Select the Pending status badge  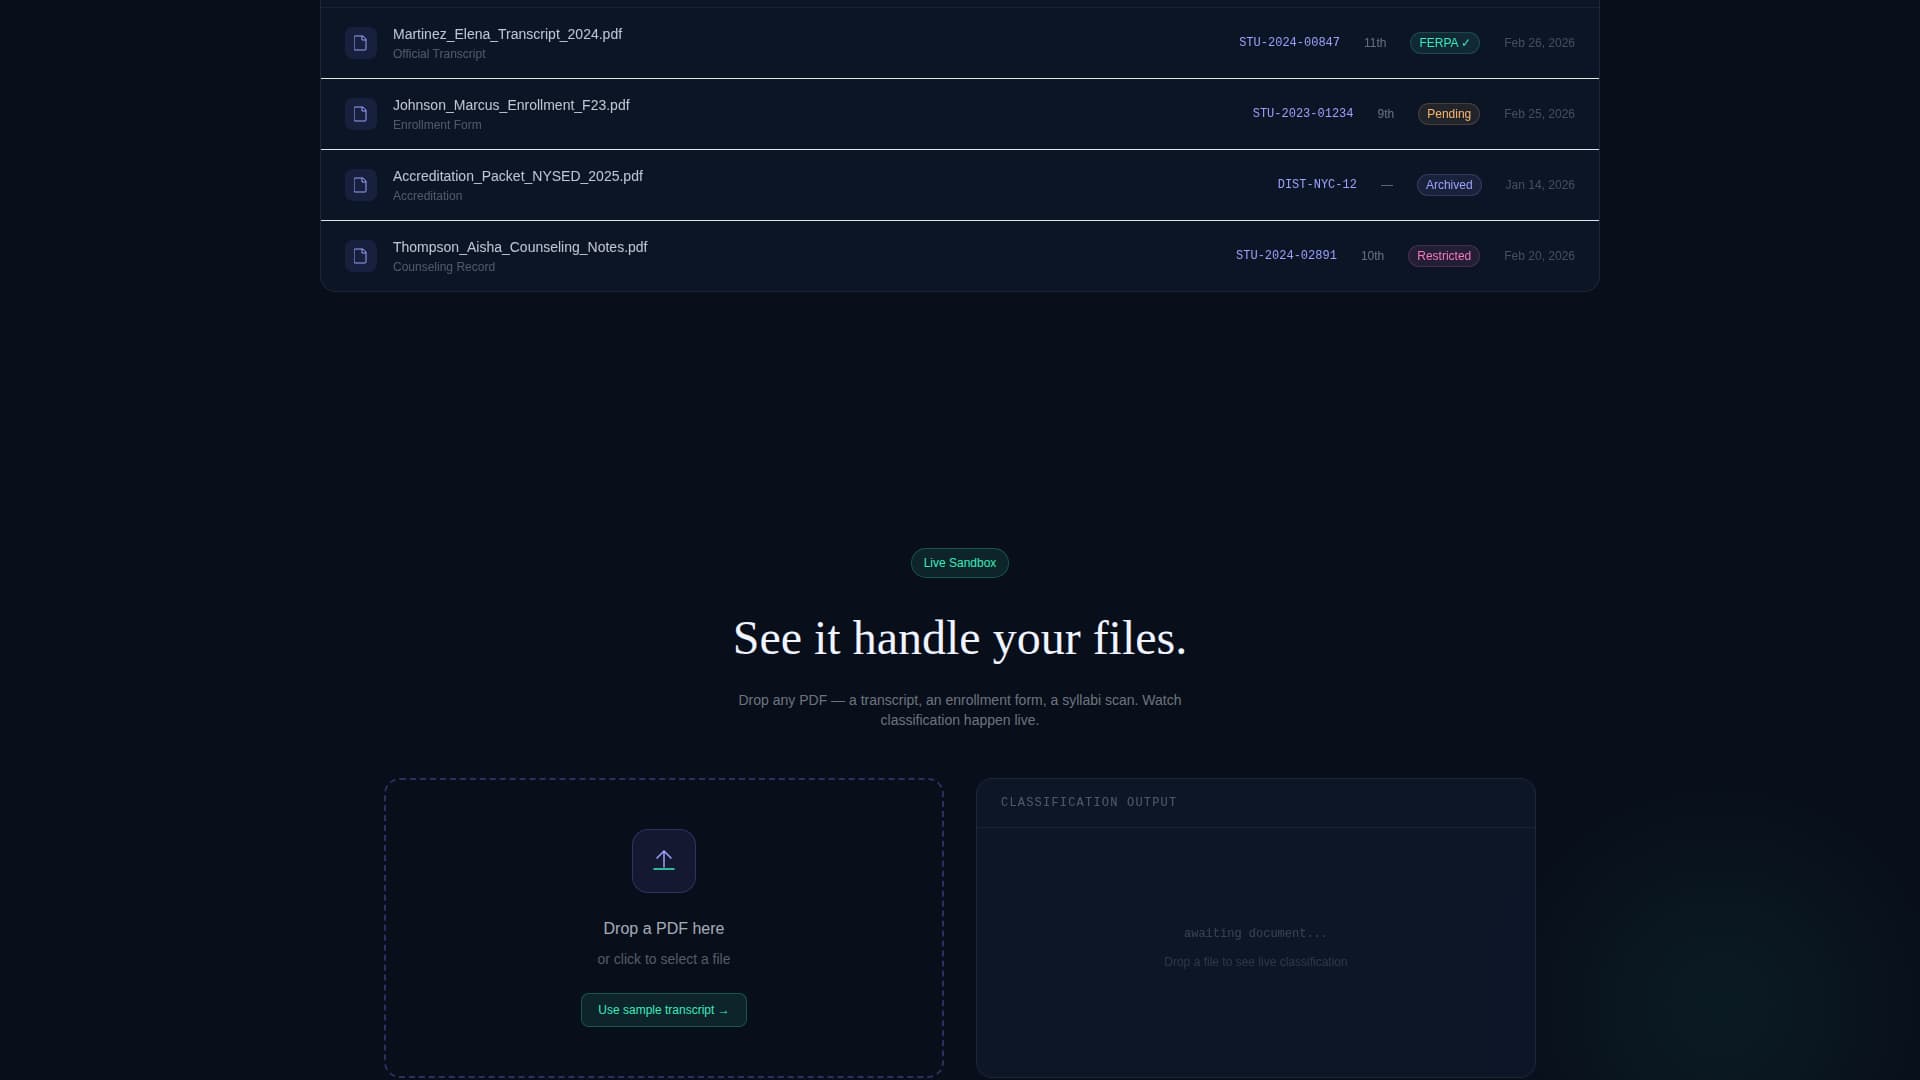pos(1449,114)
